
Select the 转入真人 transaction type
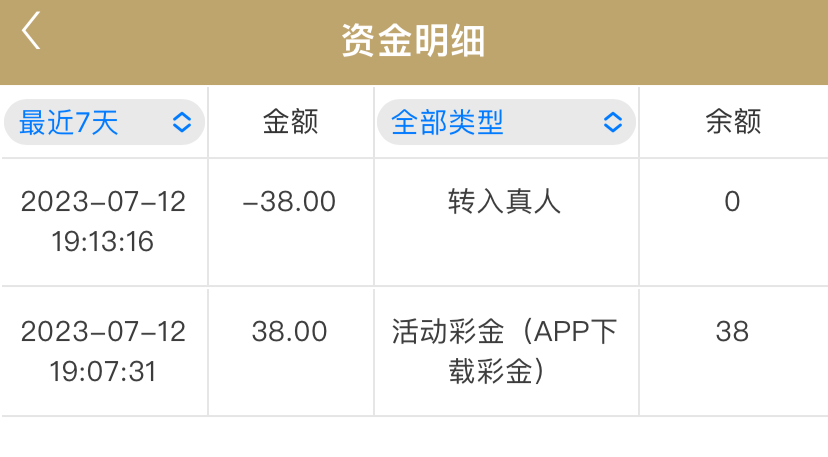point(505,202)
